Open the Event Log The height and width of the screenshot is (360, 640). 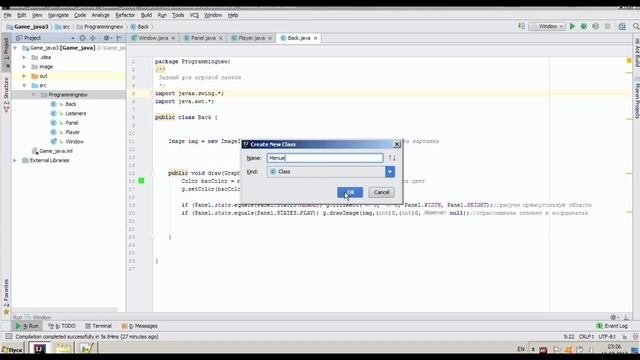(612, 326)
